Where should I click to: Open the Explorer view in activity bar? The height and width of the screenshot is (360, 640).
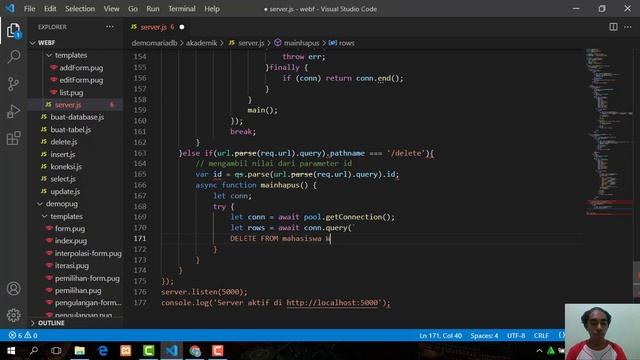click(x=13, y=31)
